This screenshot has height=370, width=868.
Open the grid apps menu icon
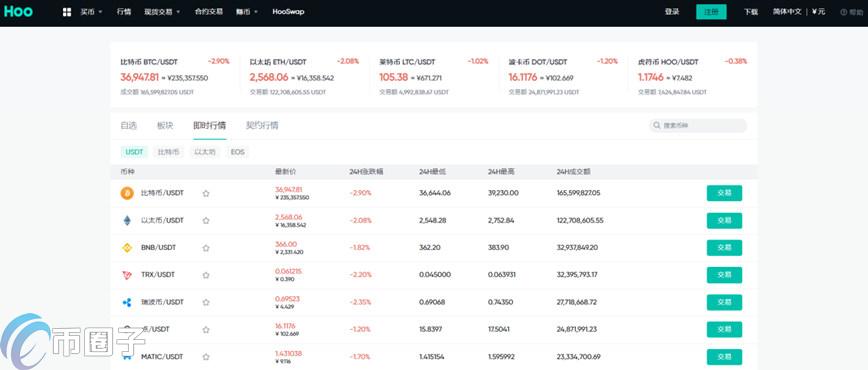[67, 12]
